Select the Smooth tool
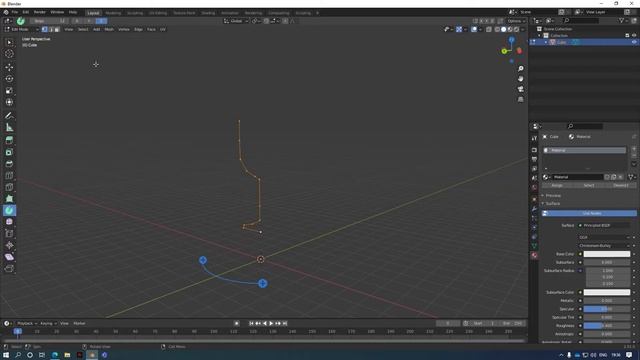 pyautogui.click(x=9, y=222)
